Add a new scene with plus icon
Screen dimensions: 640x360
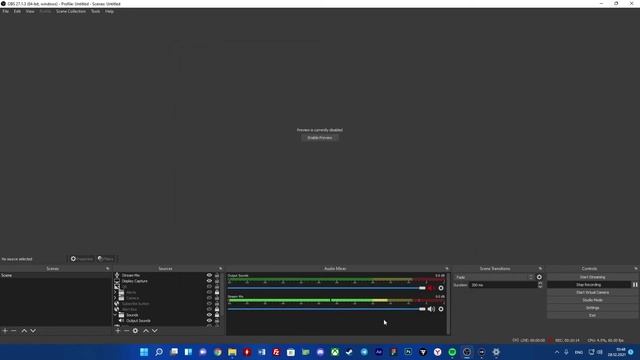tap(5, 331)
